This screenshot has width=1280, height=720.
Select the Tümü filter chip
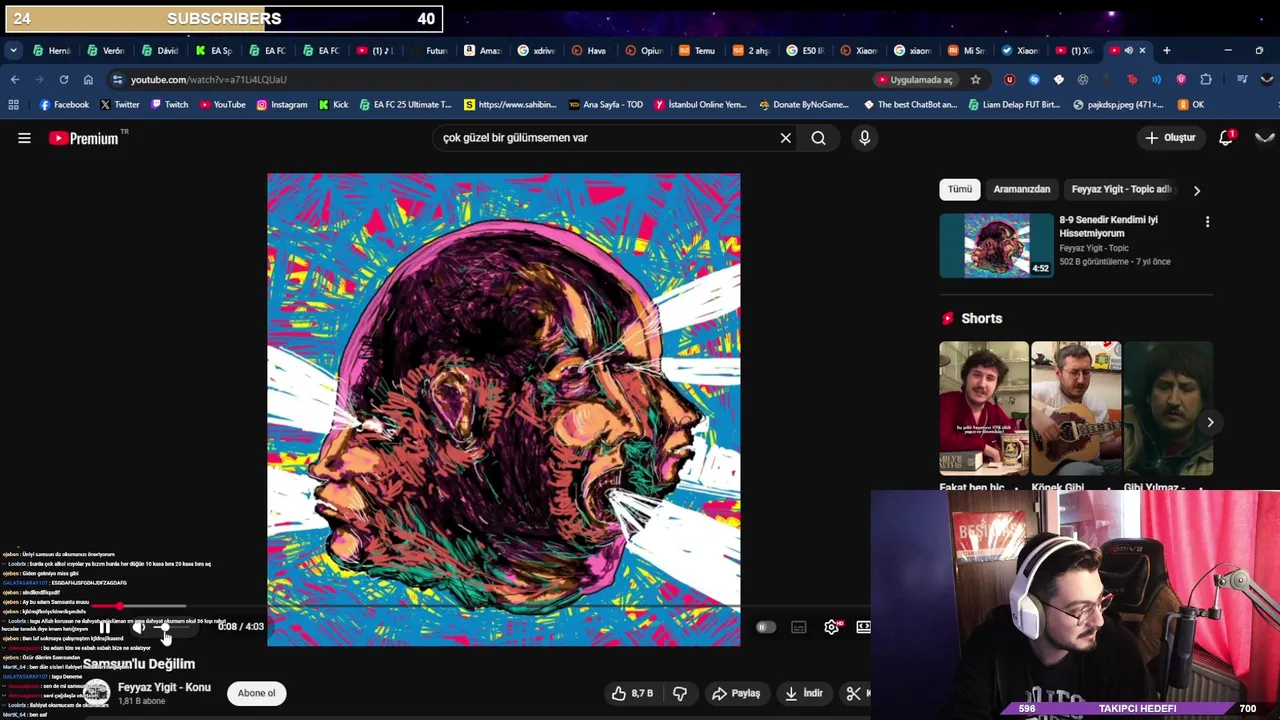click(x=960, y=189)
